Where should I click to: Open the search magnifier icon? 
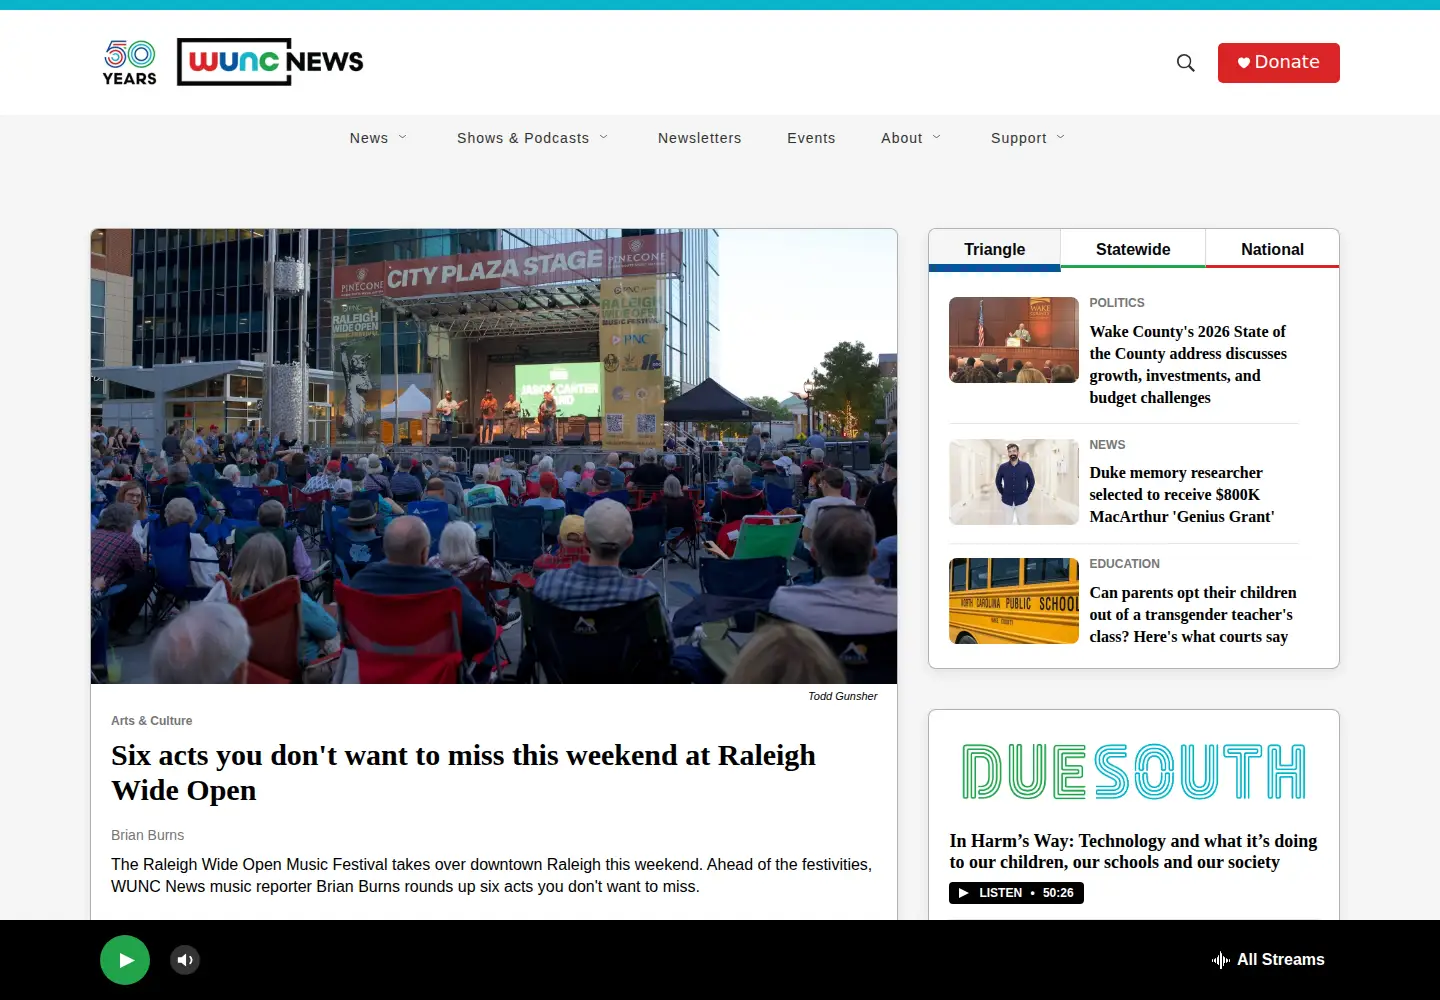(x=1186, y=63)
